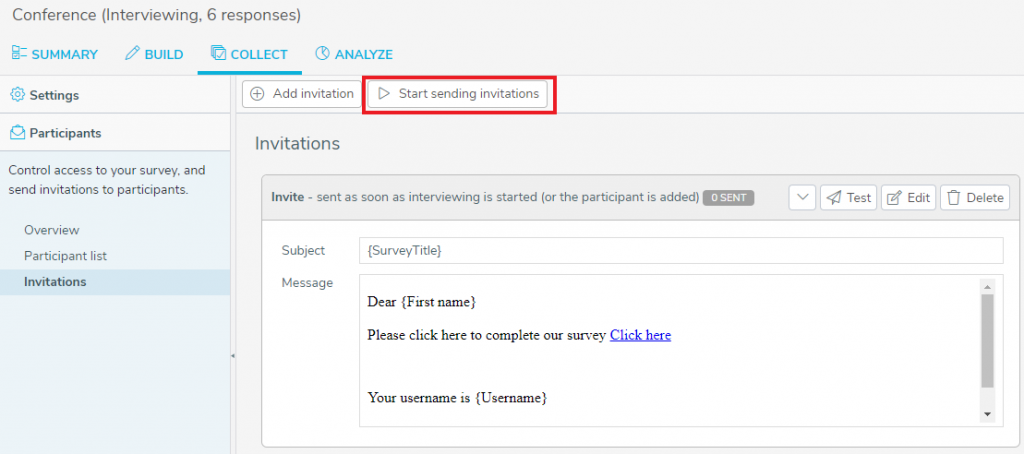Click the Settings gear icon
The image size is (1024, 454).
coord(18,95)
